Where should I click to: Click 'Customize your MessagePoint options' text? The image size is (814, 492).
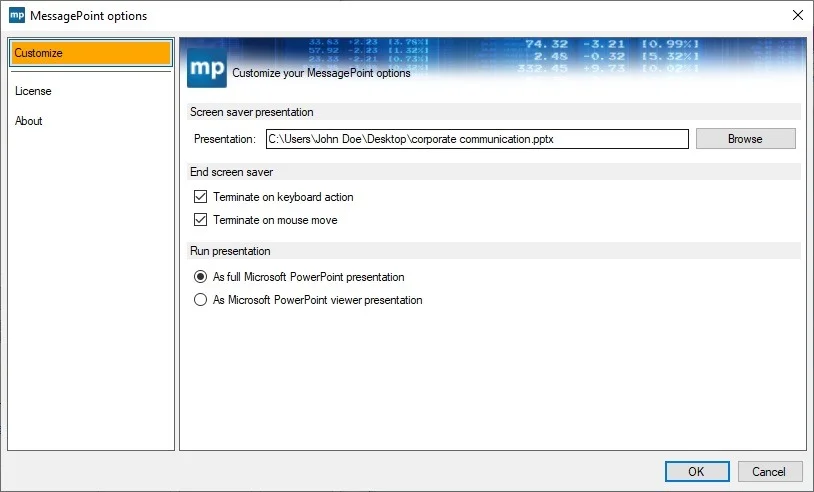(321, 73)
